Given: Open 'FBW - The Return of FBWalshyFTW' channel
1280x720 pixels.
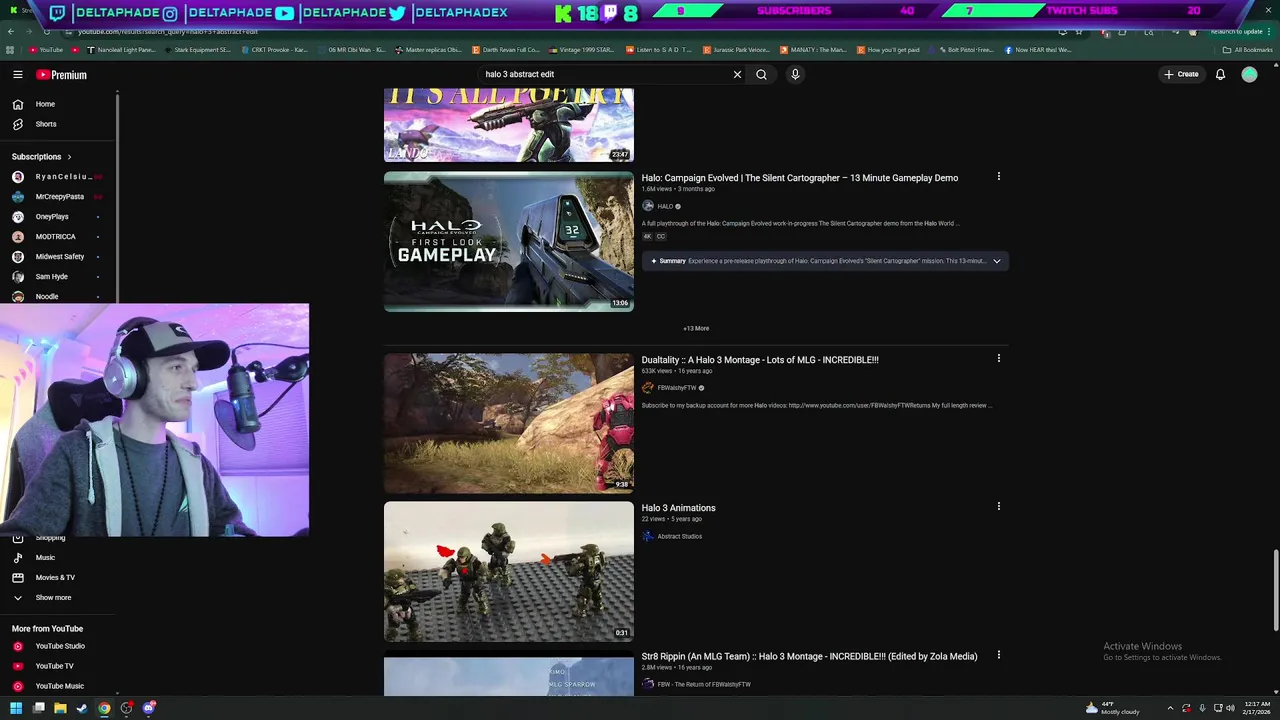Looking at the screenshot, I should [x=704, y=684].
